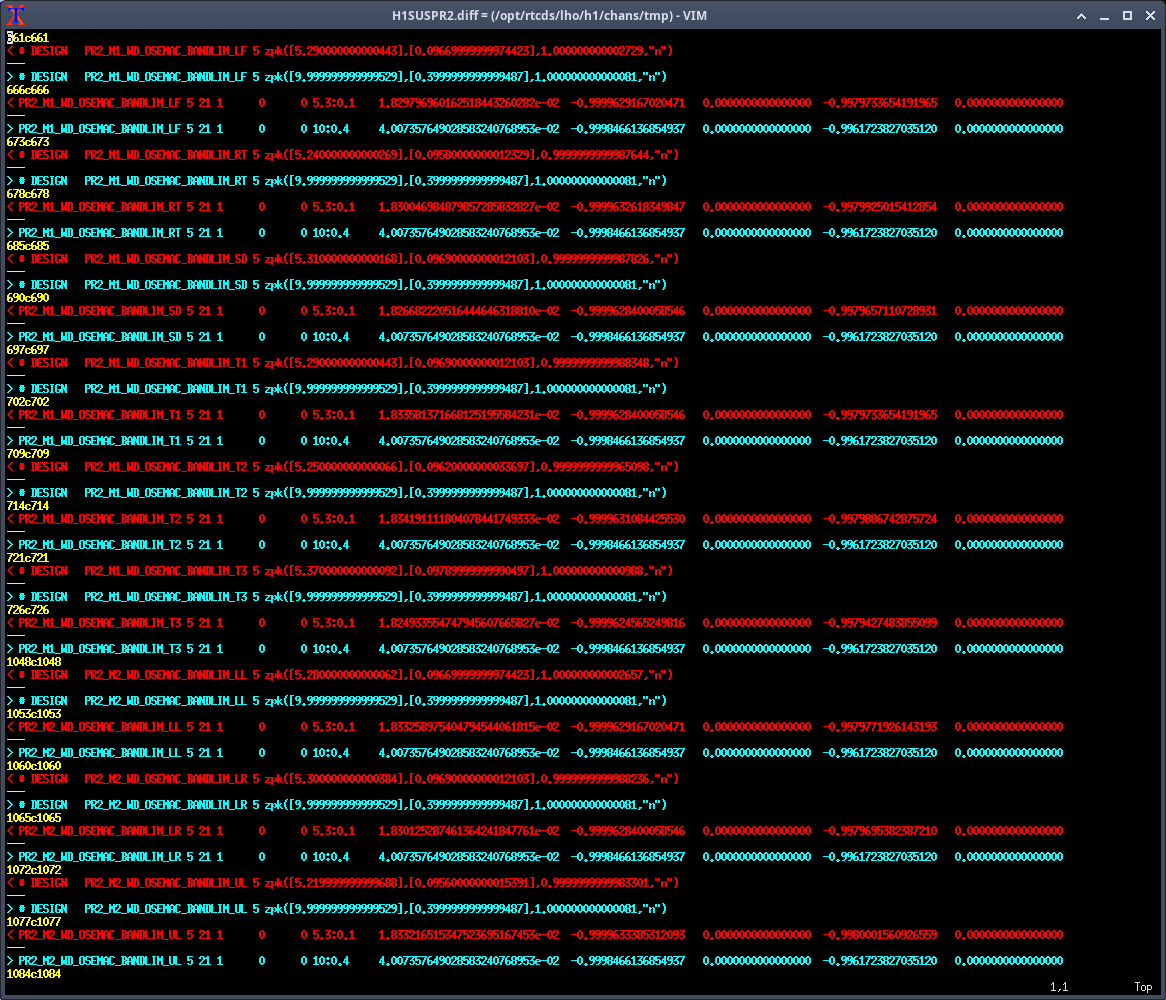Screen dimensions: 1166x1000
Task: Minimize the VIM window
Action: (x=1104, y=16)
